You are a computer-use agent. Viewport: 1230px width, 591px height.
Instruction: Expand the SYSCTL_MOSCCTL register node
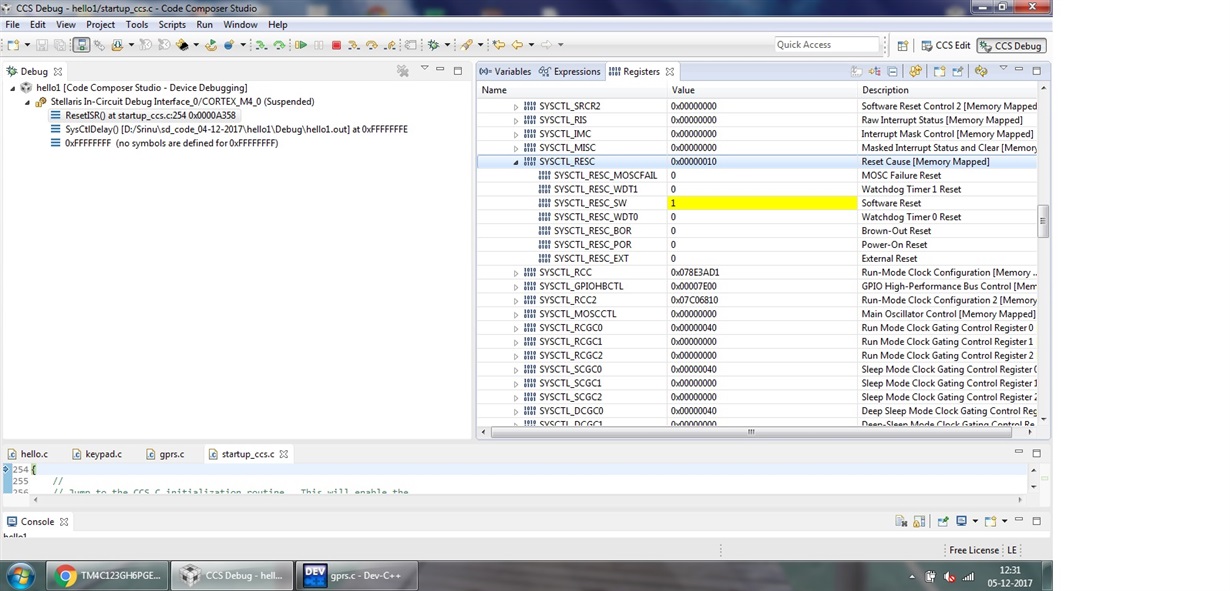(x=516, y=314)
